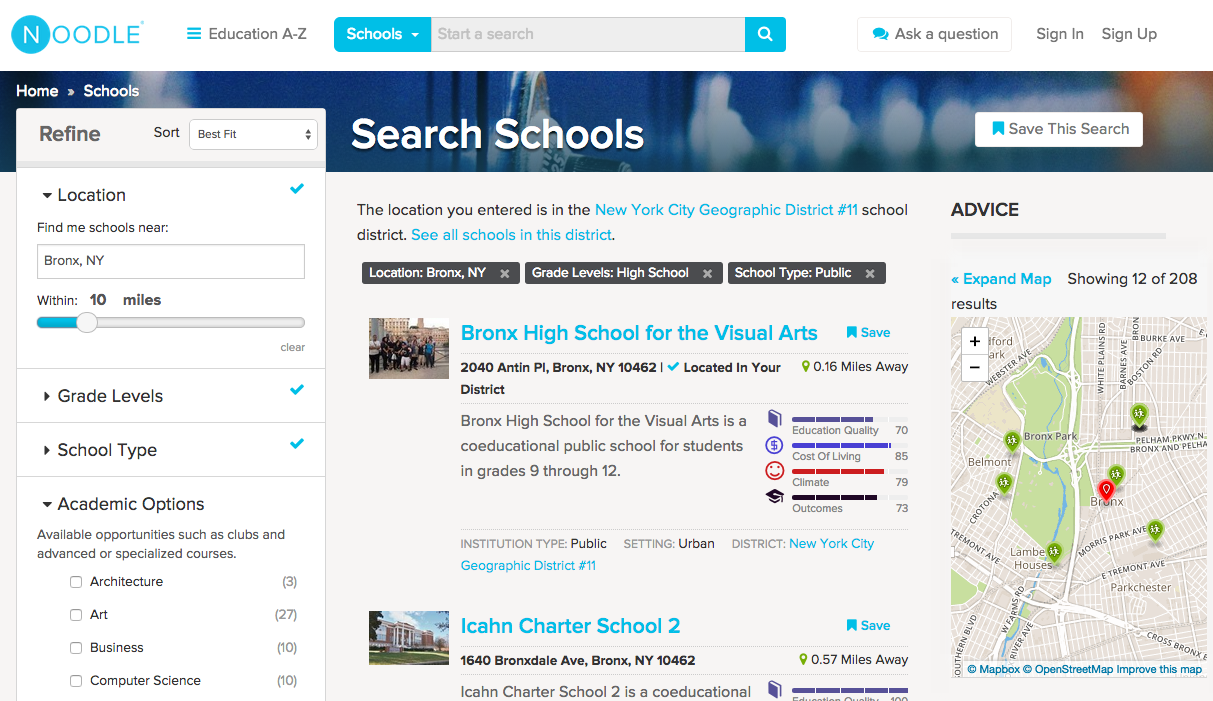1213x701 pixels.
Task: Open Icahn Charter School 2 thumbnail
Action: [x=409, y=638]
